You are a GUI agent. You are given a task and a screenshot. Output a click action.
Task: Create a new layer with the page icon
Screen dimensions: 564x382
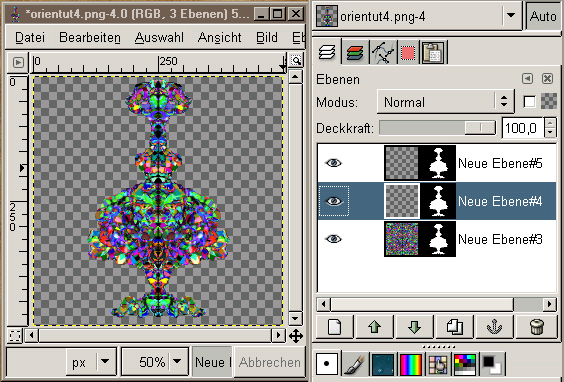coord(335,327)
